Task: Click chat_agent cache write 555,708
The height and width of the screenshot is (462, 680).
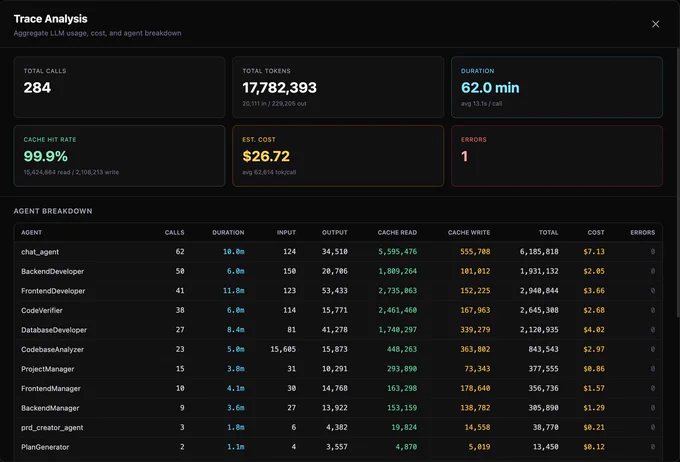Action: click(x=475, y=252)
